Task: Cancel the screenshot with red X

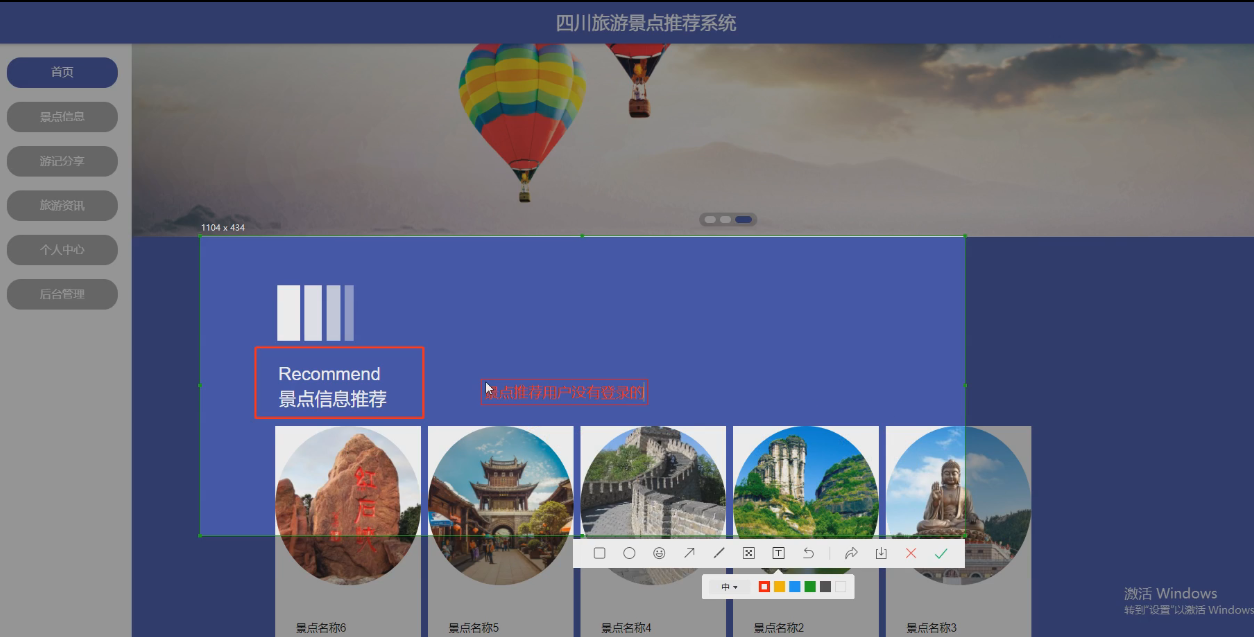Action: 911,553
